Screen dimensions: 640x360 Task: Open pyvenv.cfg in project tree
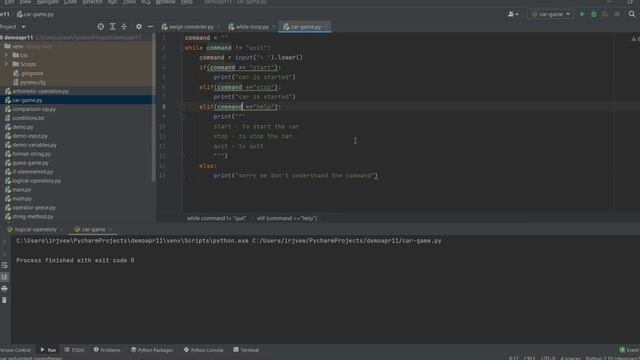[x=32, y=82]
